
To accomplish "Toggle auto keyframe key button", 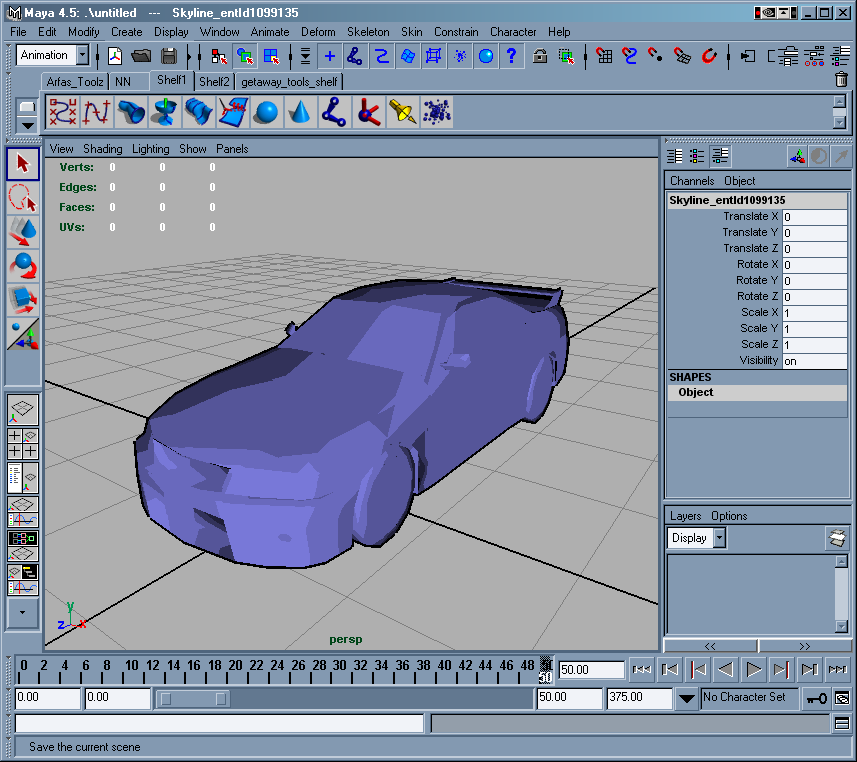I will tap(816, 698).
